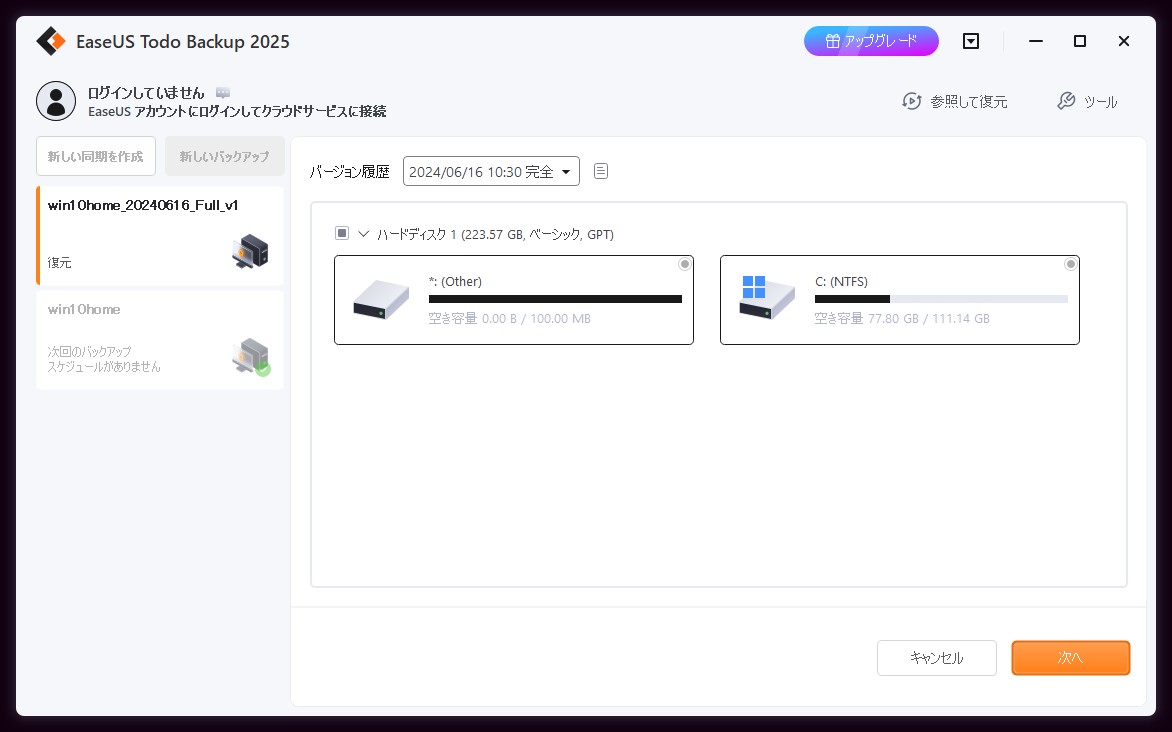This screenshot has width=1172, height=732.
Task: Click the キャンセル button
Action: coord(937,658)
